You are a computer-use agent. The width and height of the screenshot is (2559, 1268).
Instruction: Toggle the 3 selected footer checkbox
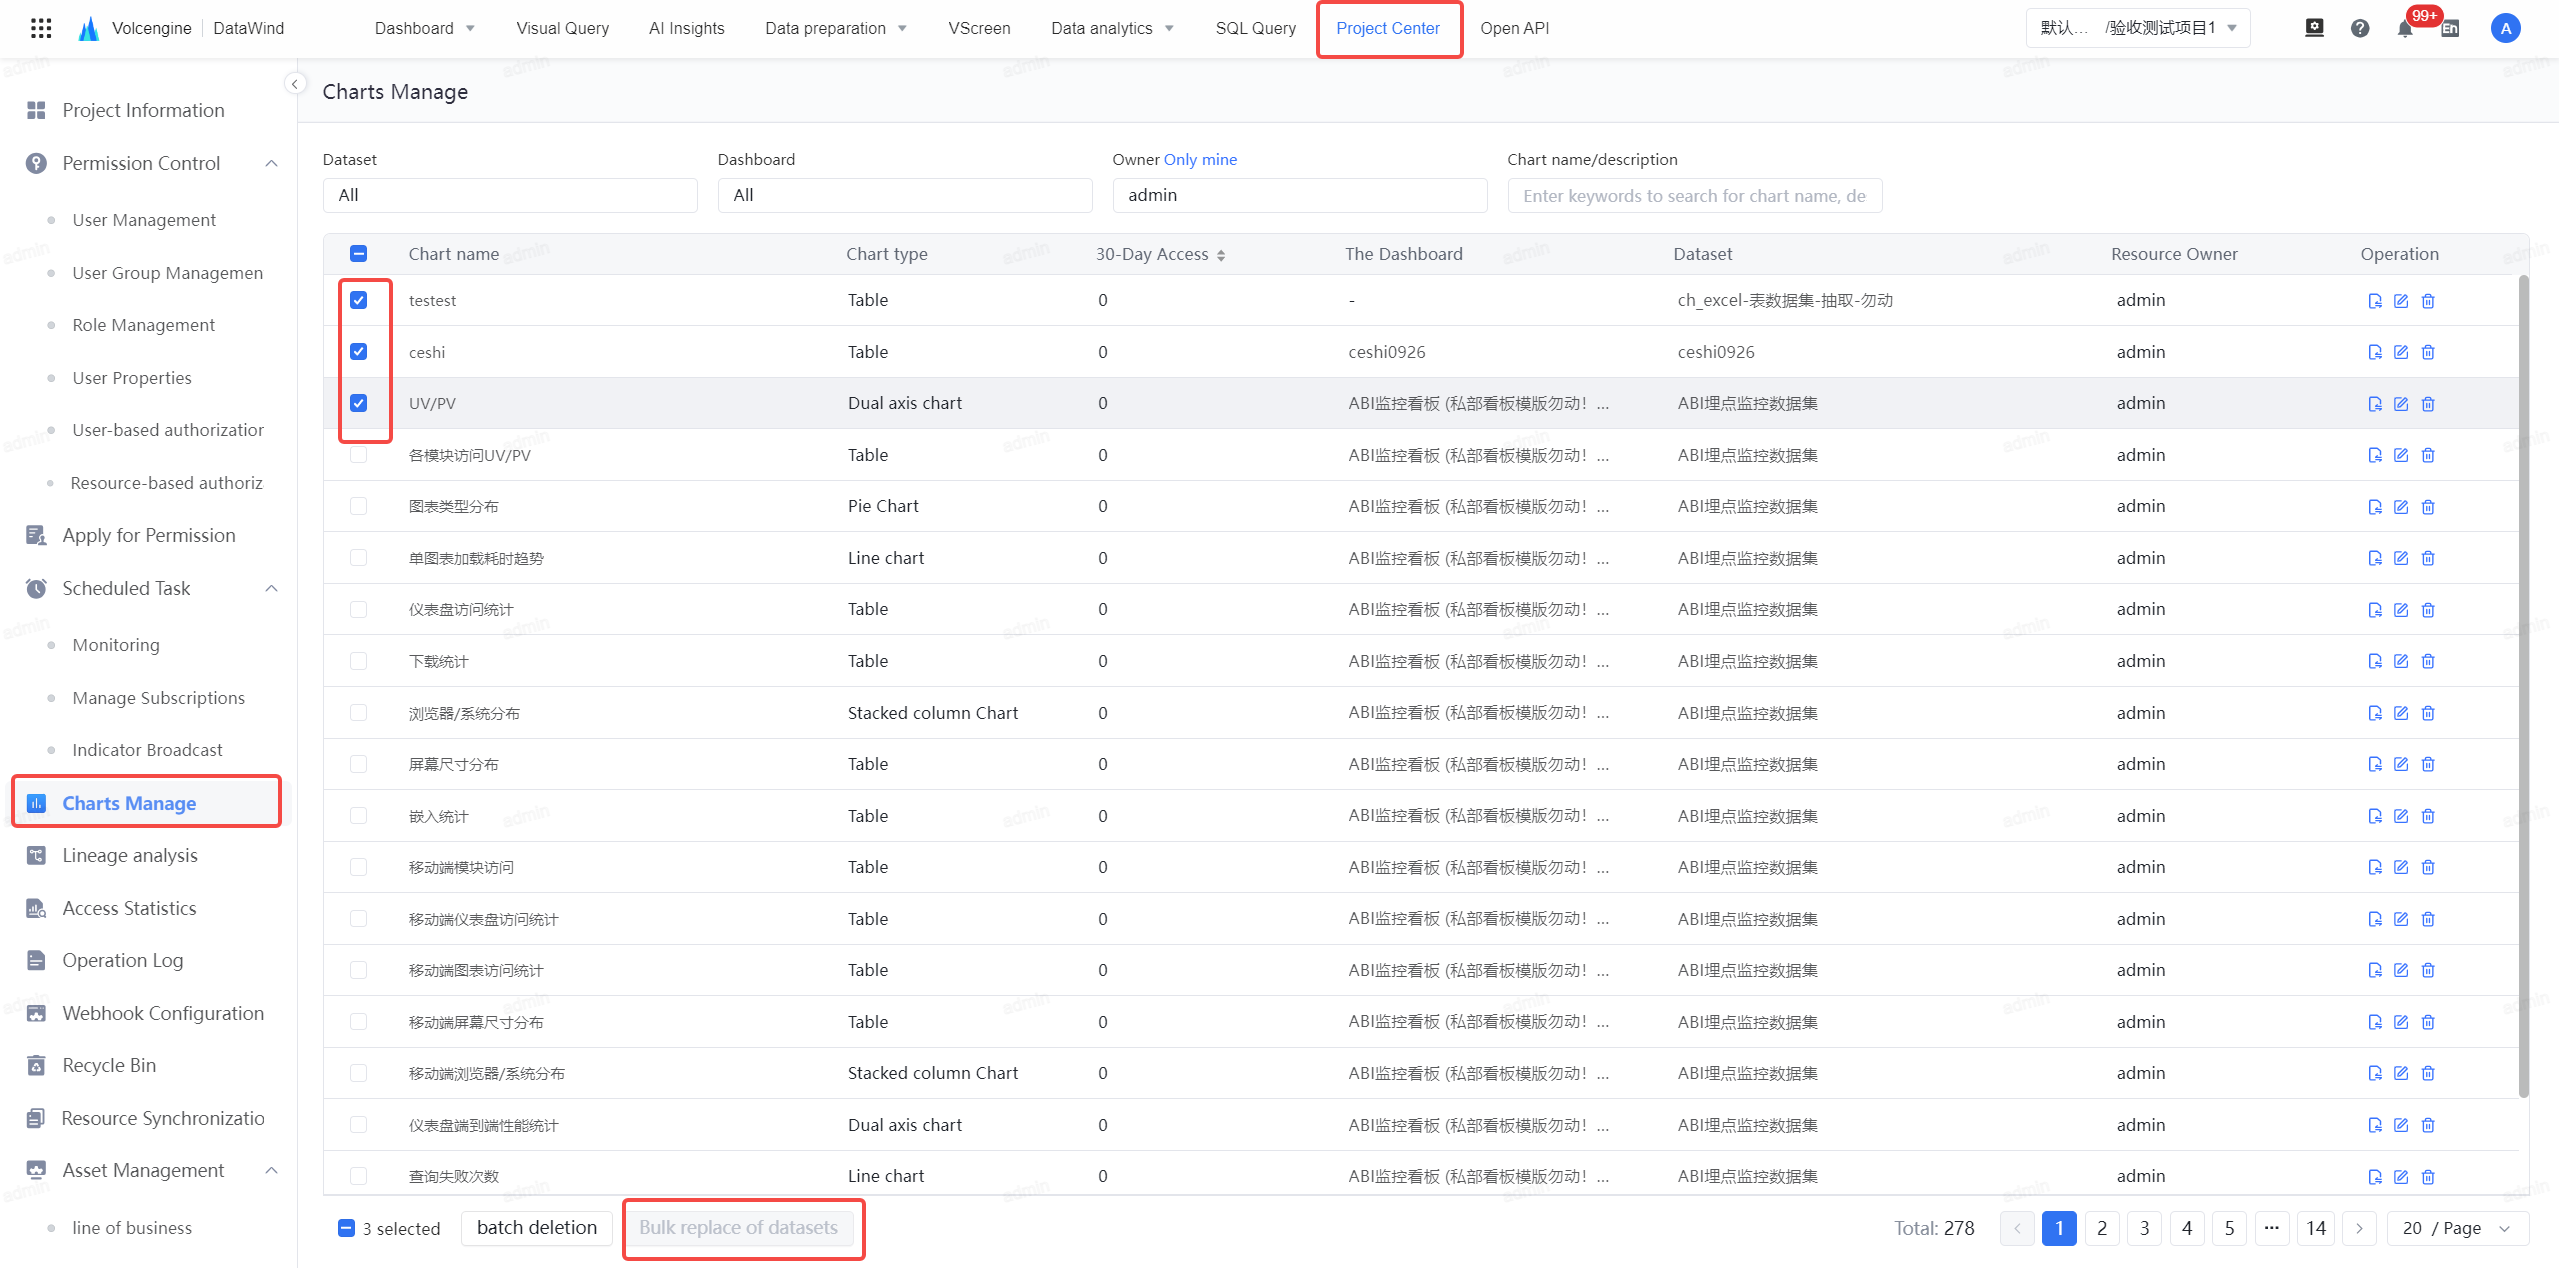tap(347, 1228)
